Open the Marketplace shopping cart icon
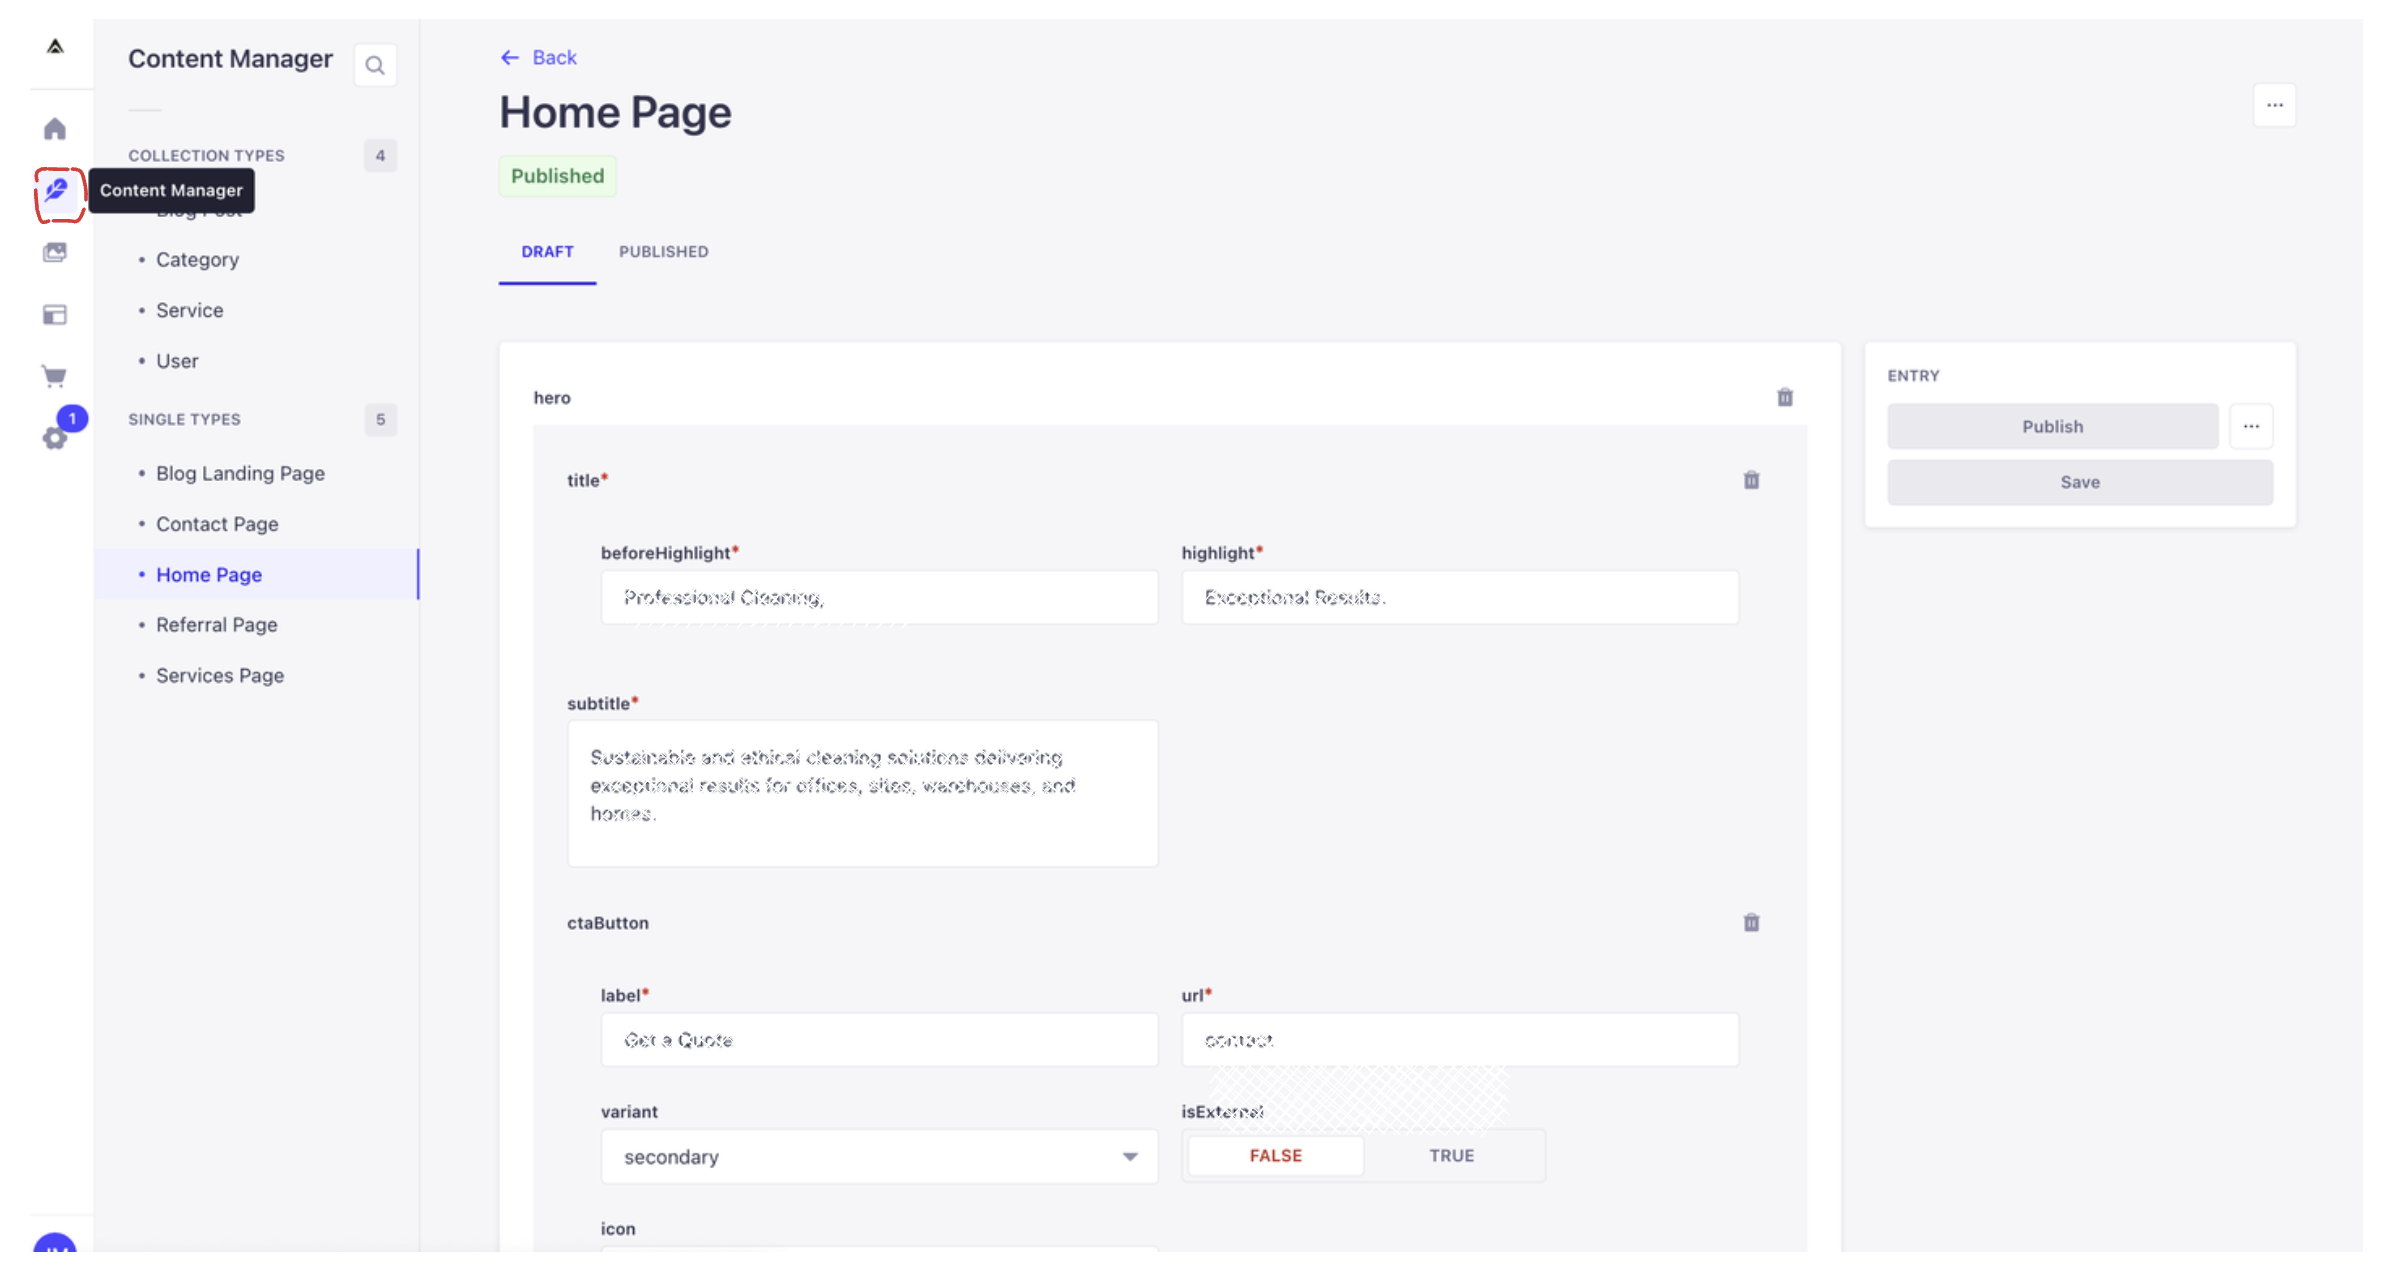 click(x=55, y=375)
